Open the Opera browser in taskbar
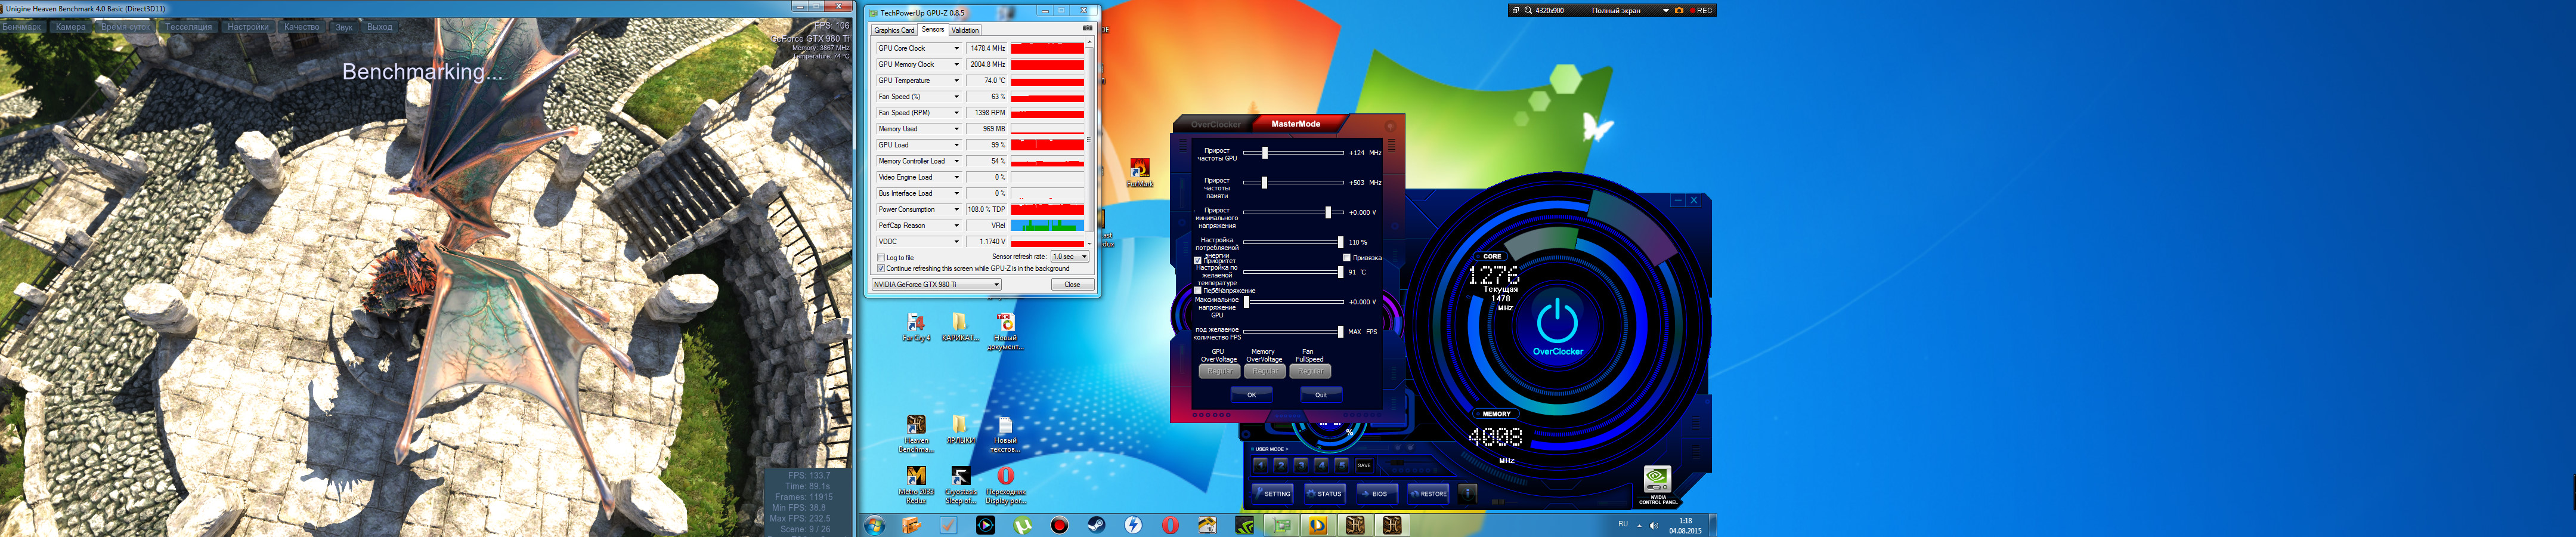This screenshot has height=537, width=2576. click(x=1171, y=525)
